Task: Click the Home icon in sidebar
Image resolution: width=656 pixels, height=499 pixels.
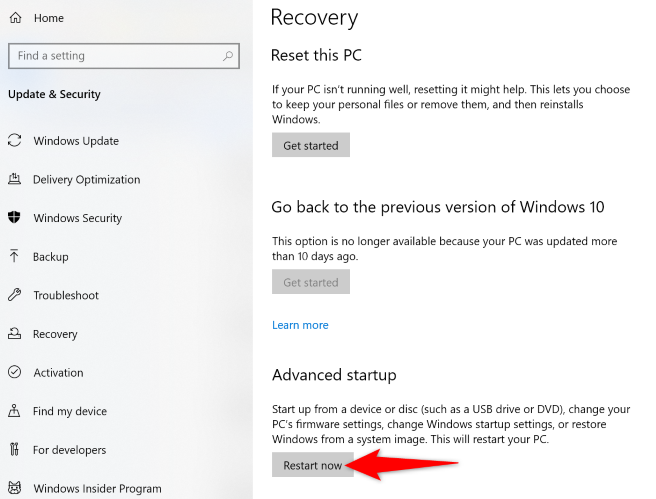Action: (14, 18)
